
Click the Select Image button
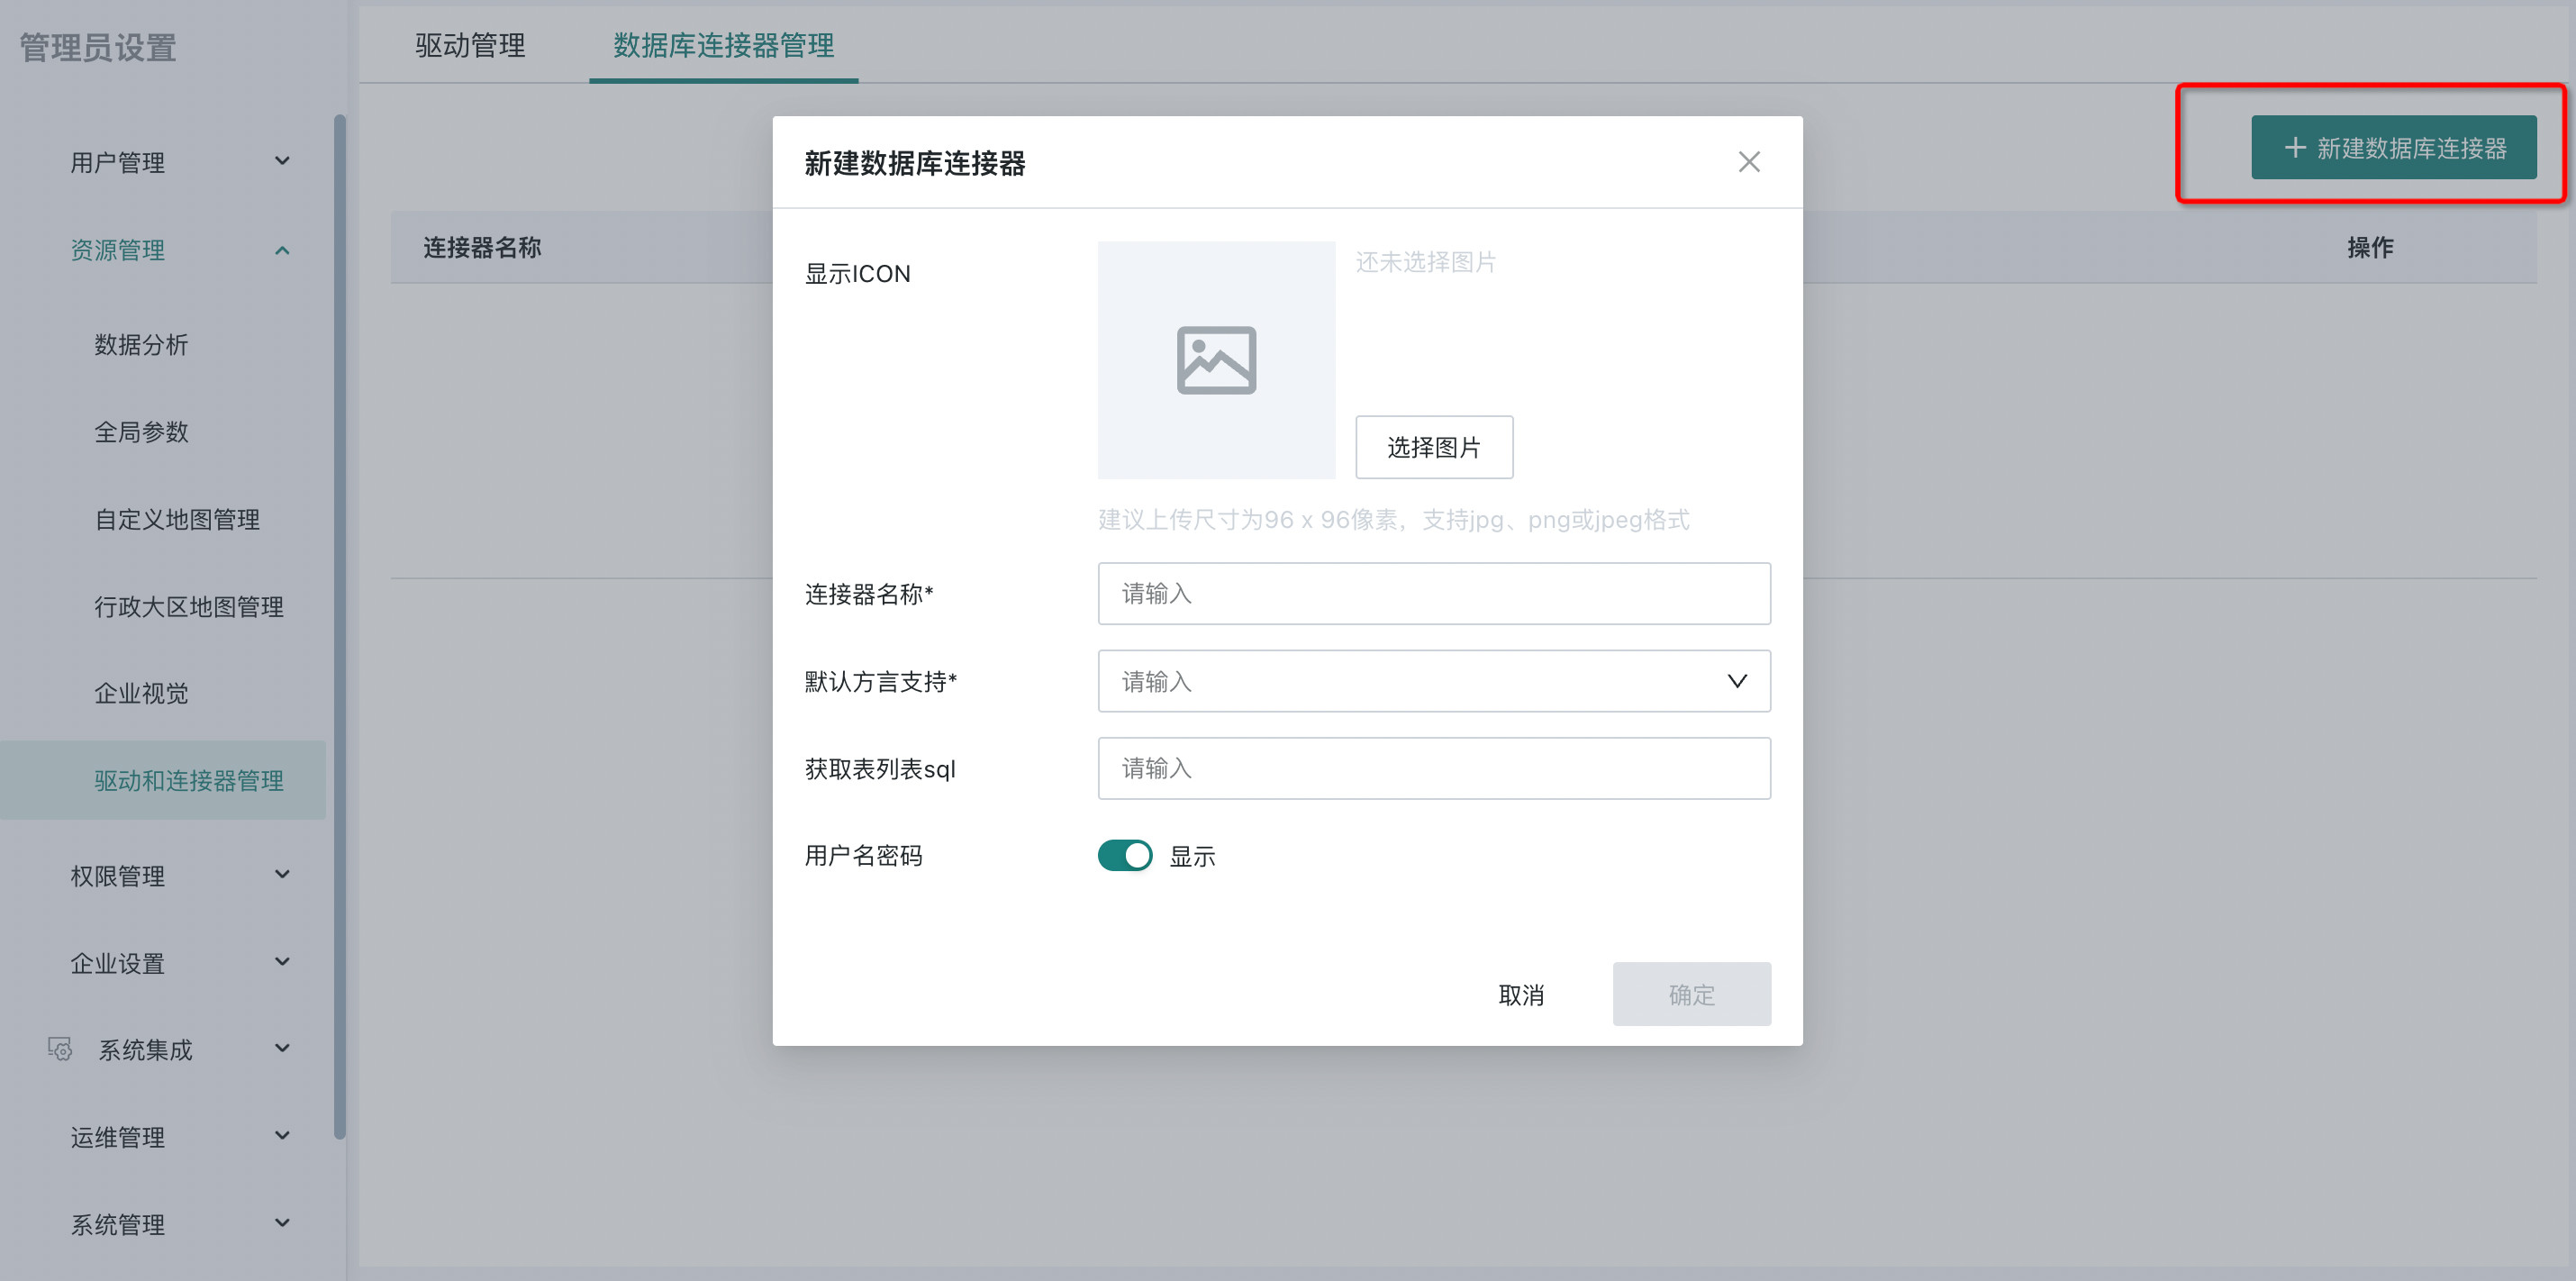1433,447
